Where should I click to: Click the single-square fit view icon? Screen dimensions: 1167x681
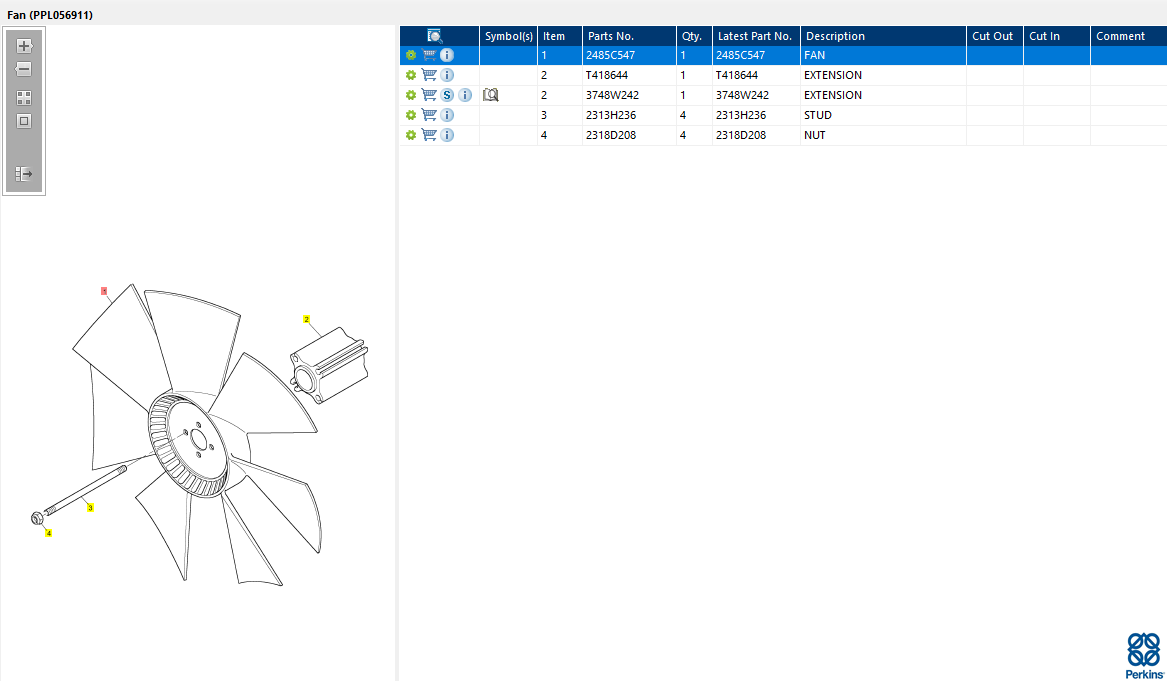pos(24,121)
